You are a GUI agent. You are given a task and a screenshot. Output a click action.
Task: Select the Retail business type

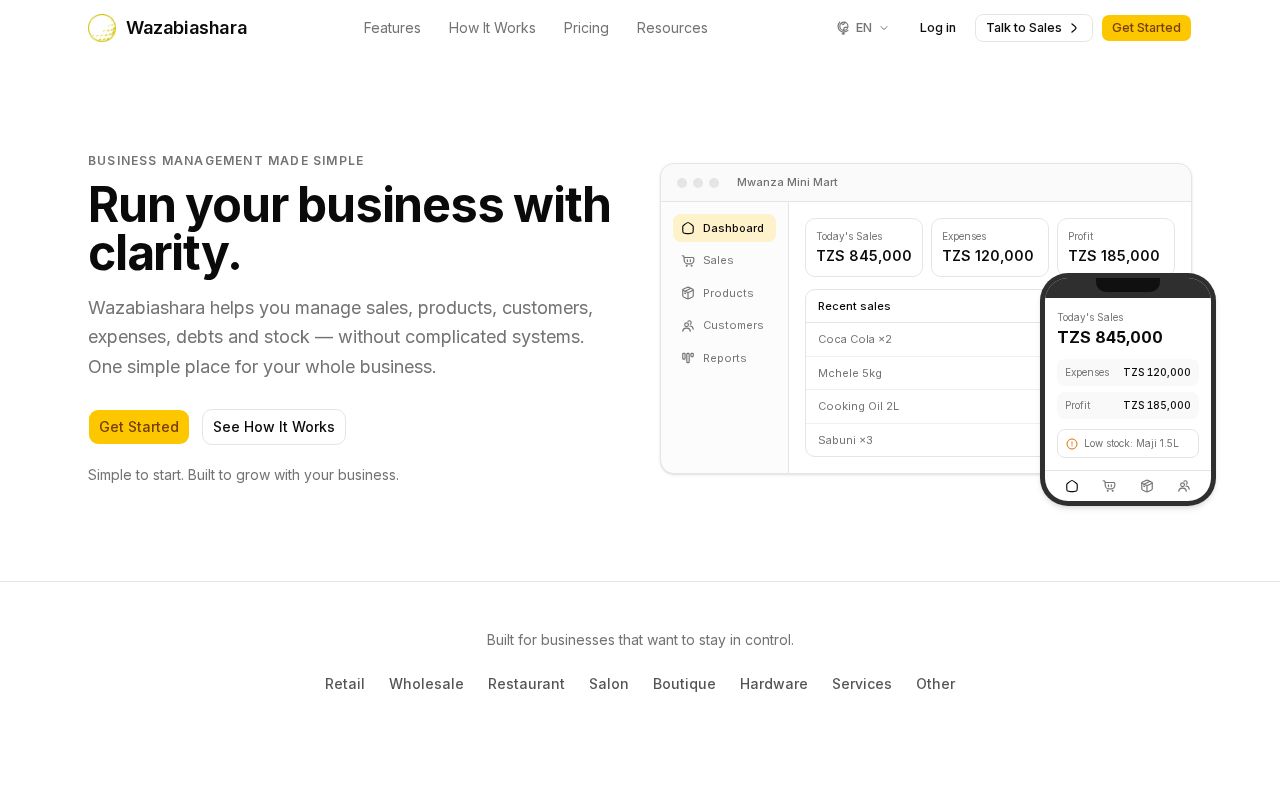coord(345,684)
